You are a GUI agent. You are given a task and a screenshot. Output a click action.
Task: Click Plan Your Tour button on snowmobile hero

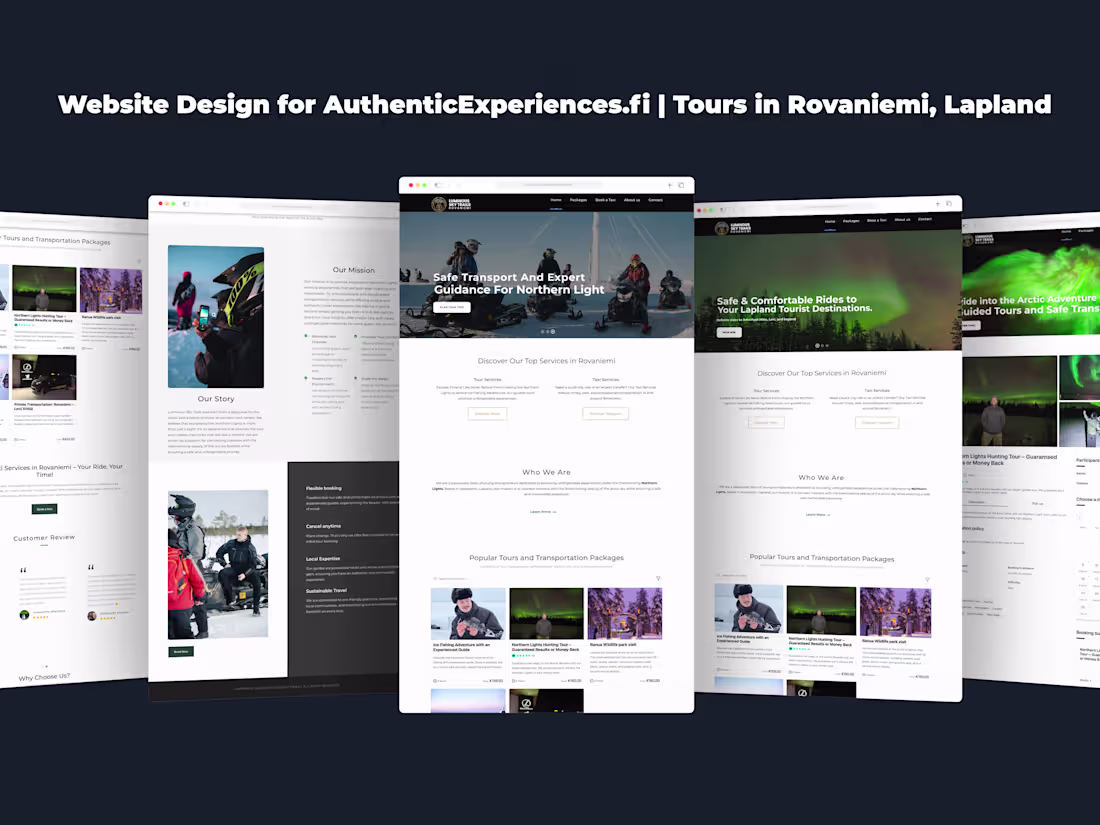tap(452, 307)
